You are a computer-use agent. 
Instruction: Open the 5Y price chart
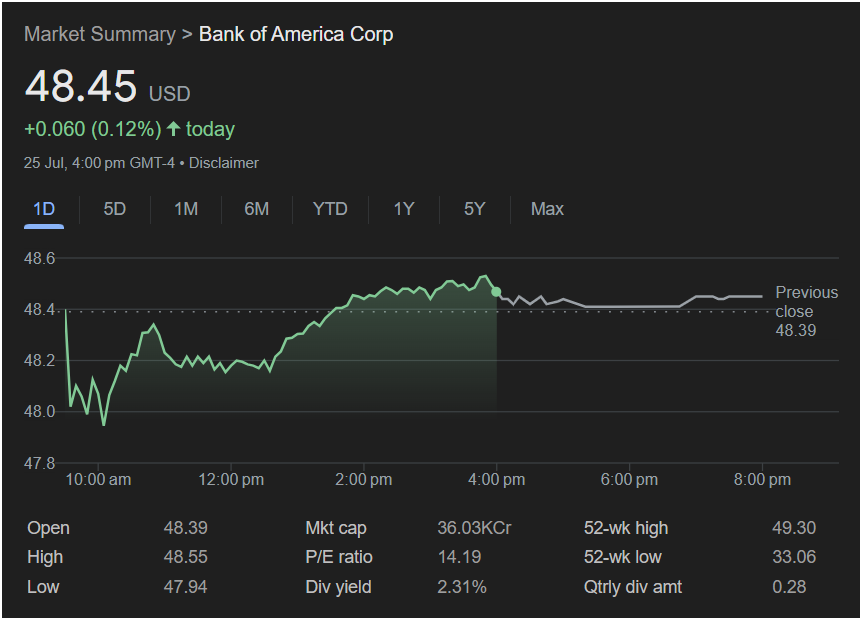474,209
